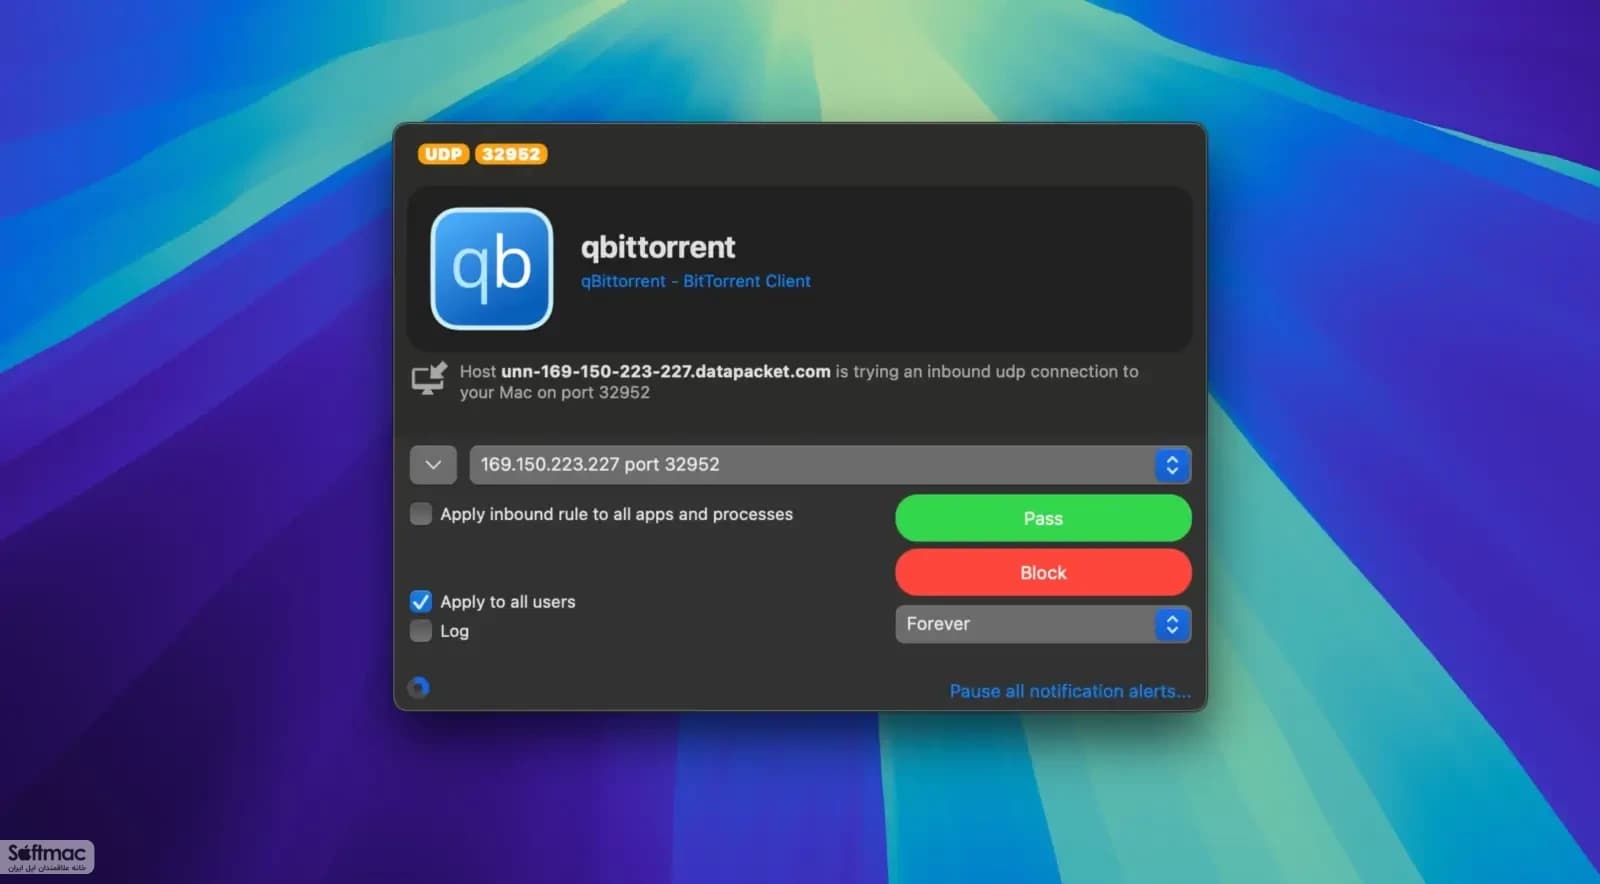This screenshot has height=884, width=1600.
Task: Click blue stepper arrows on the address field
Action: 1172,465
